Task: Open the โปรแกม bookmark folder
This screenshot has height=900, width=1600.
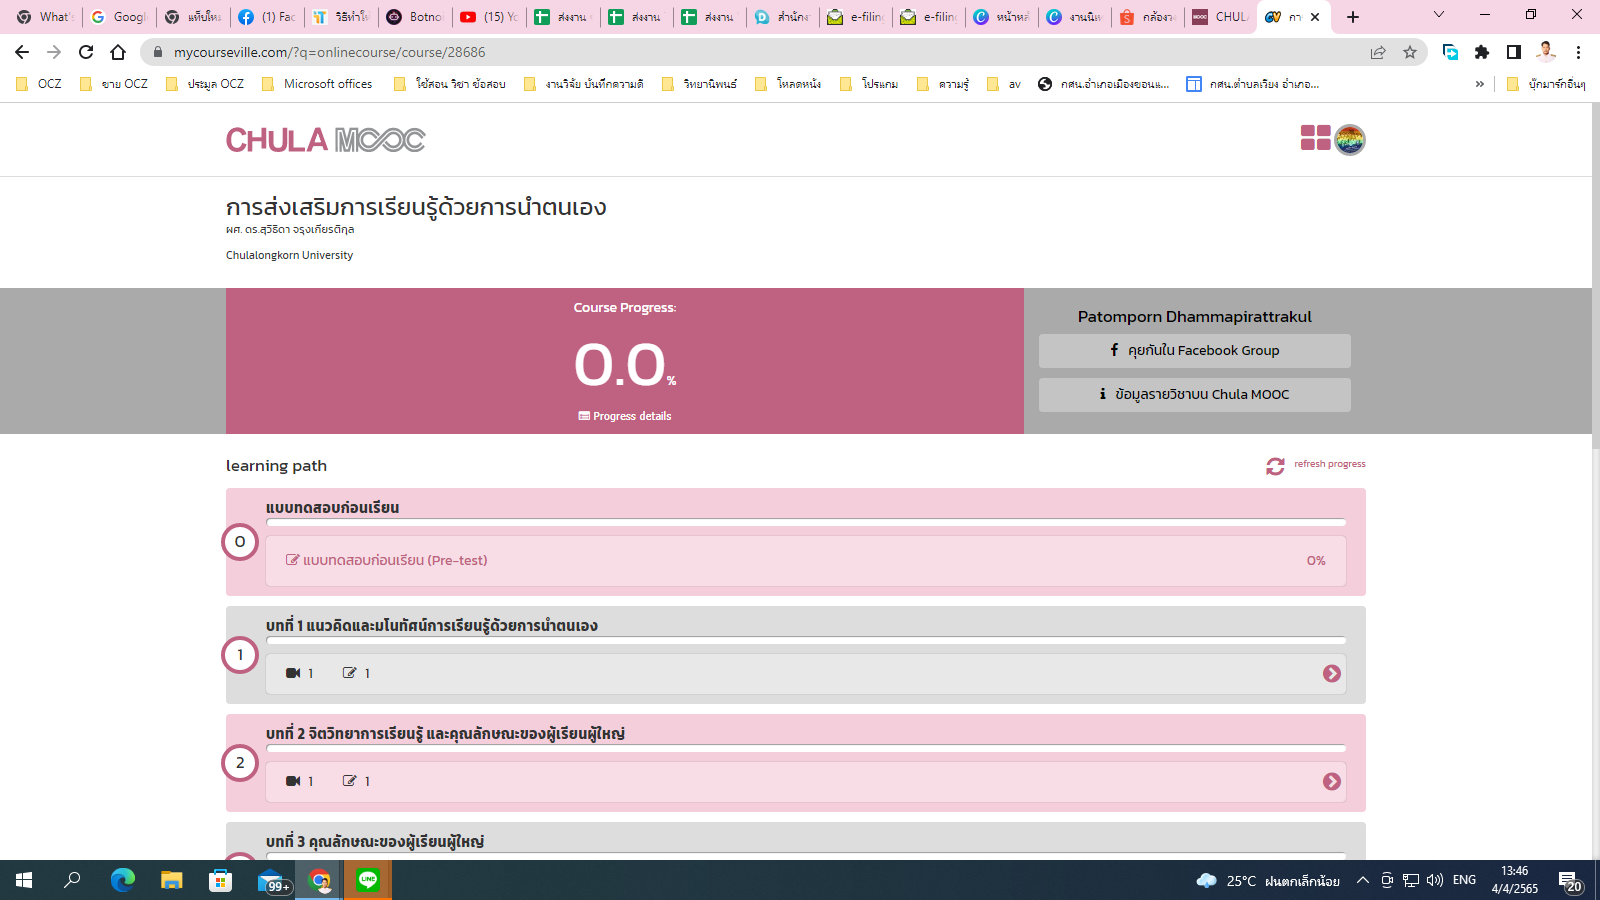Action: coord(869,84)
